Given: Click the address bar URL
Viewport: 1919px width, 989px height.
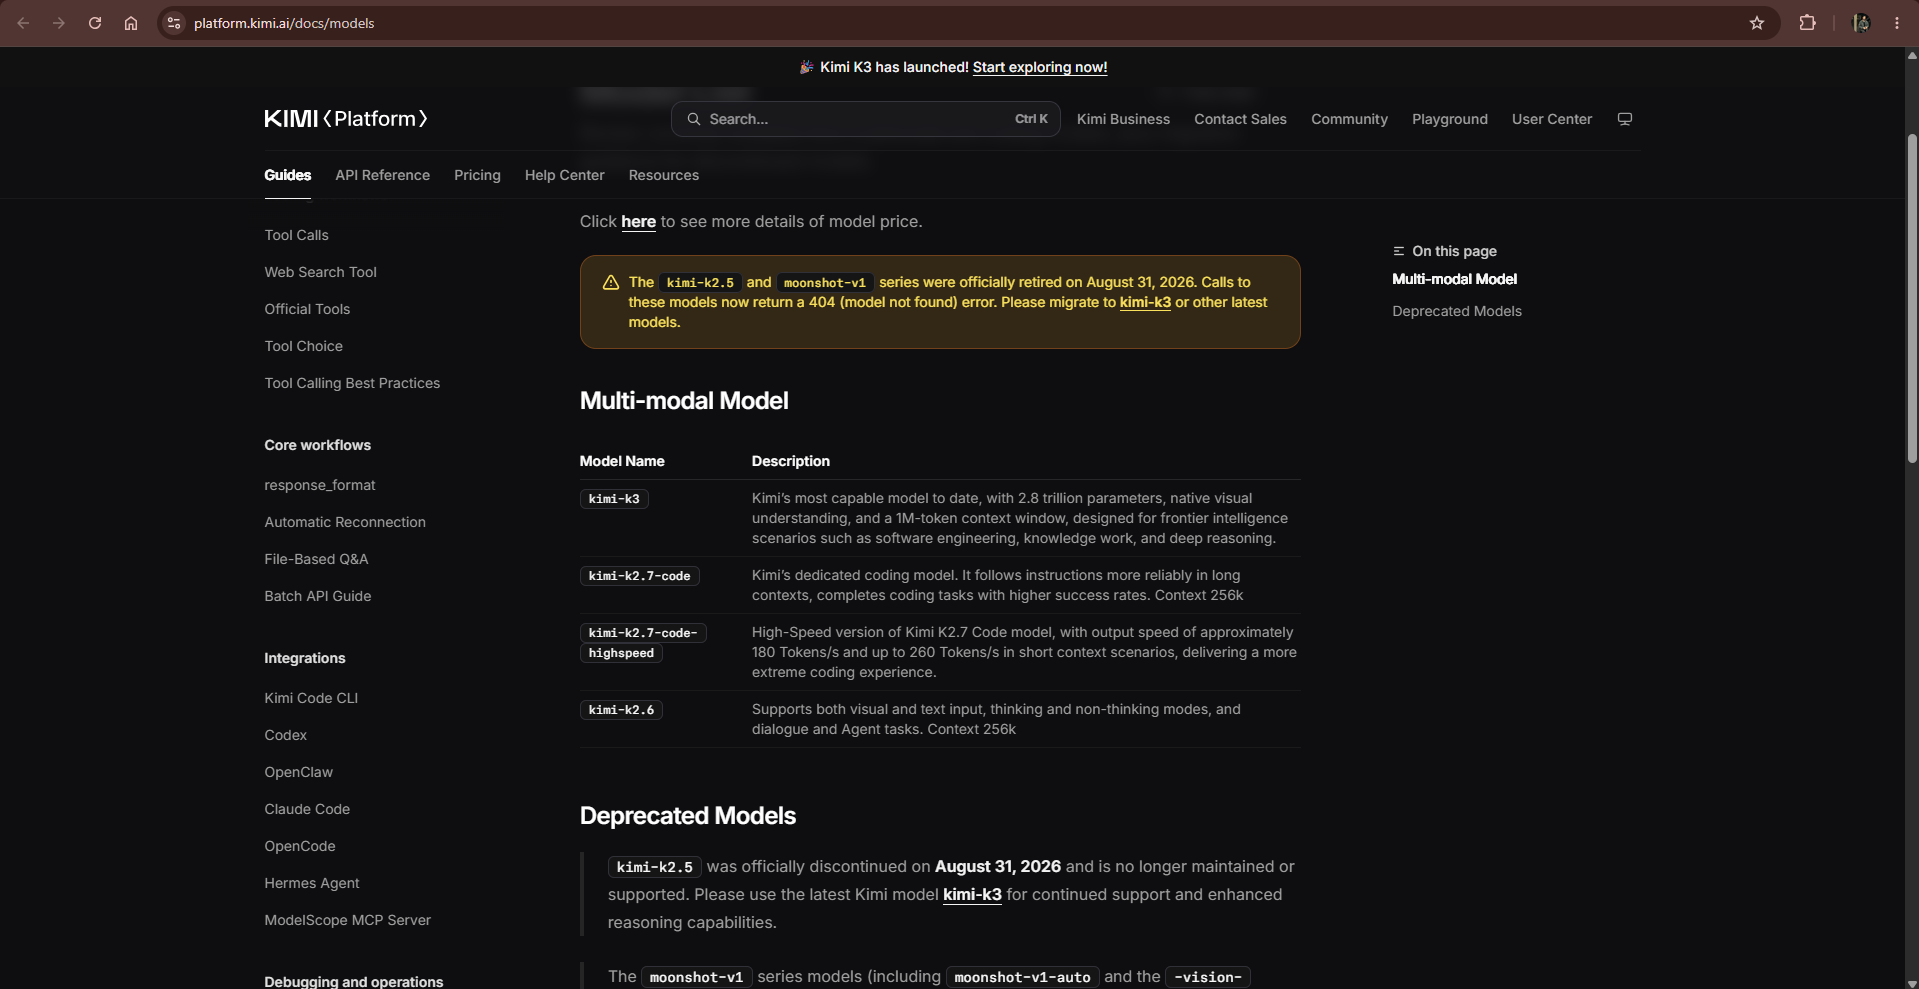Looking at the screenshot, I should [x=284, y=23].
